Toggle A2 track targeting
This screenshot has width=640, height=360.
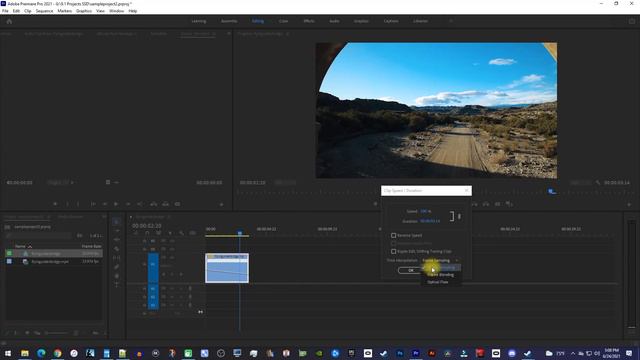point(153,297)
